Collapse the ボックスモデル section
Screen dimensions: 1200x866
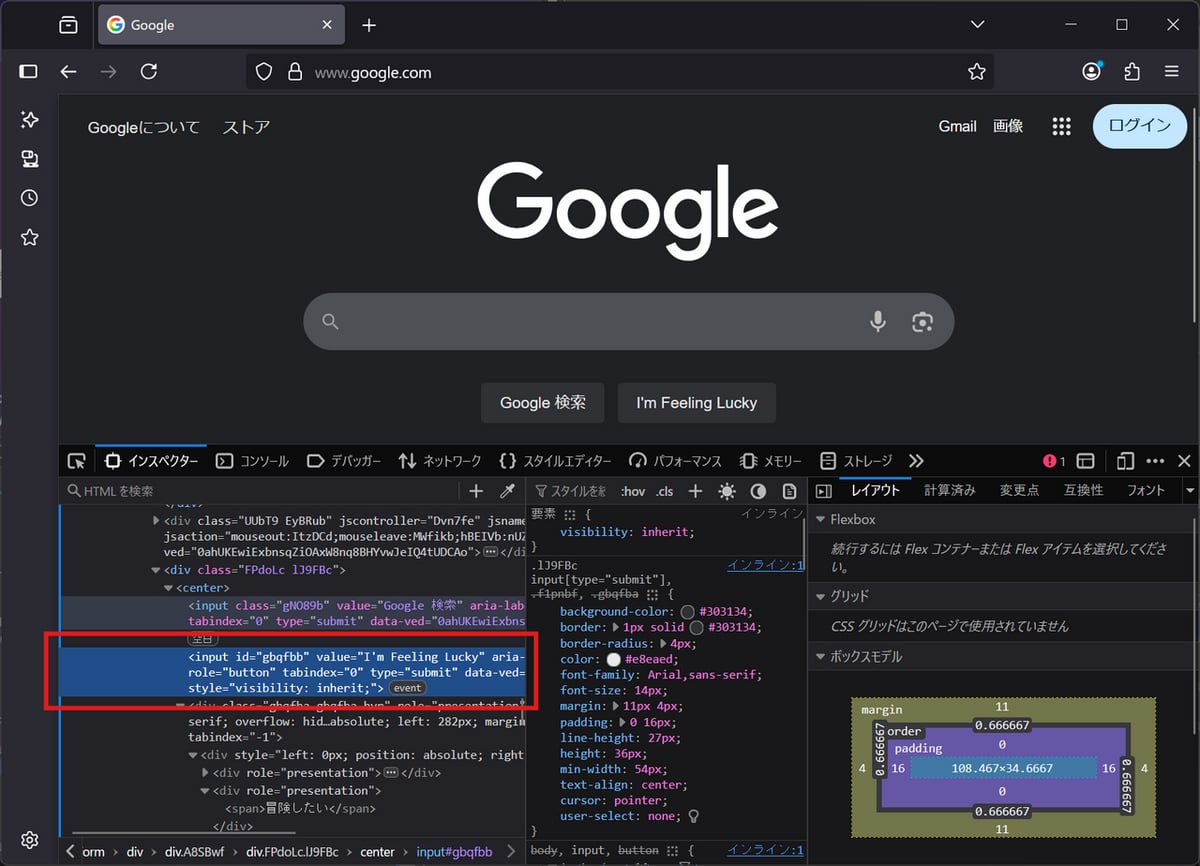(820, 657)
